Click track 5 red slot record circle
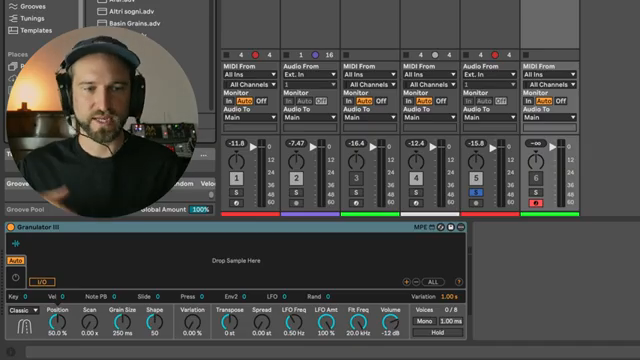Viewport: 640px width, 360px height. click(495, 55)
